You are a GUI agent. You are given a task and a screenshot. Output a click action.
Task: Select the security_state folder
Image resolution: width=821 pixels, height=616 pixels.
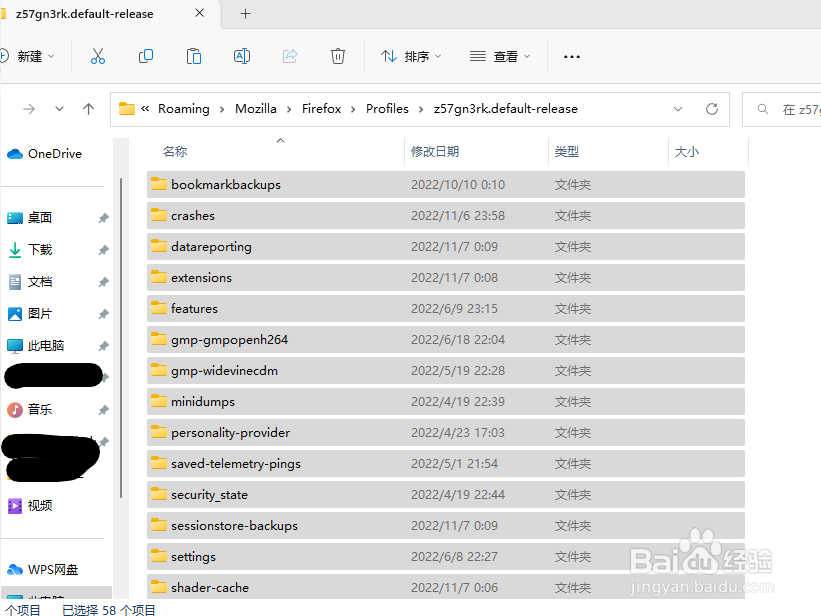click(446, 494)
